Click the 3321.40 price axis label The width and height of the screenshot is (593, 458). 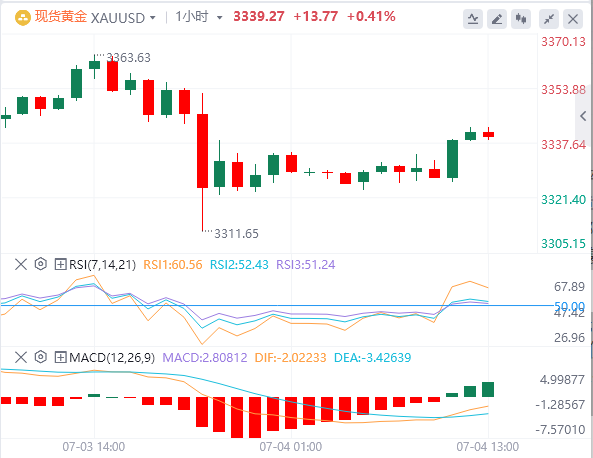563,199
